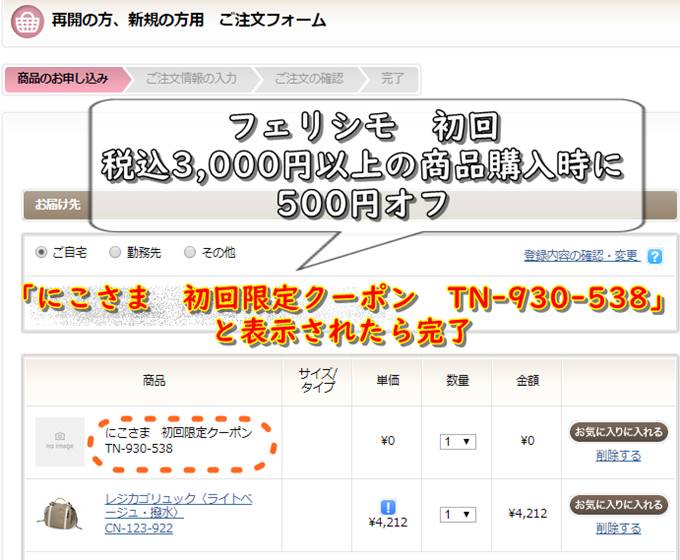Screen dimensions: 680x560
Task: Add the coupon row to favorites (お気に入りに入れる)
Action: point(618,432)
